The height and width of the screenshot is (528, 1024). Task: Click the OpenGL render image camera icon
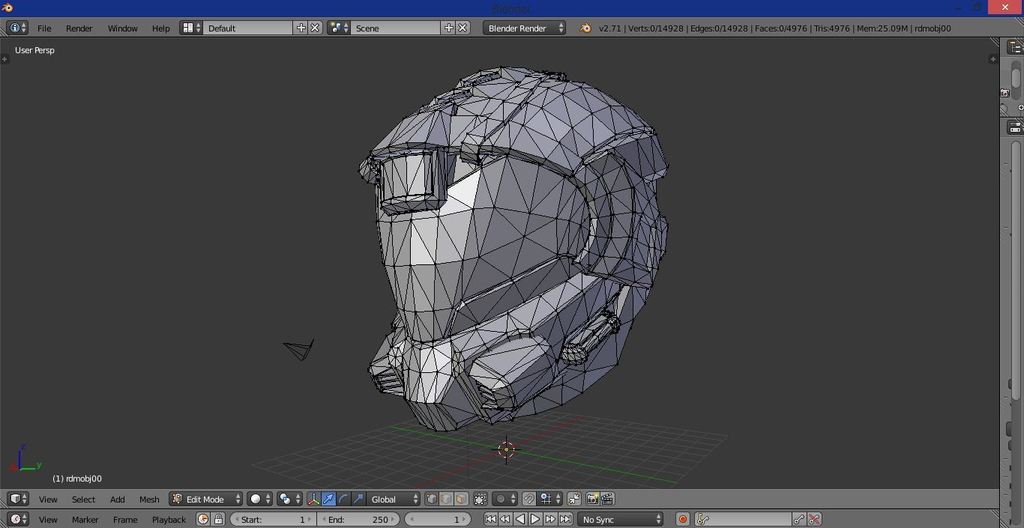(592, 499)
